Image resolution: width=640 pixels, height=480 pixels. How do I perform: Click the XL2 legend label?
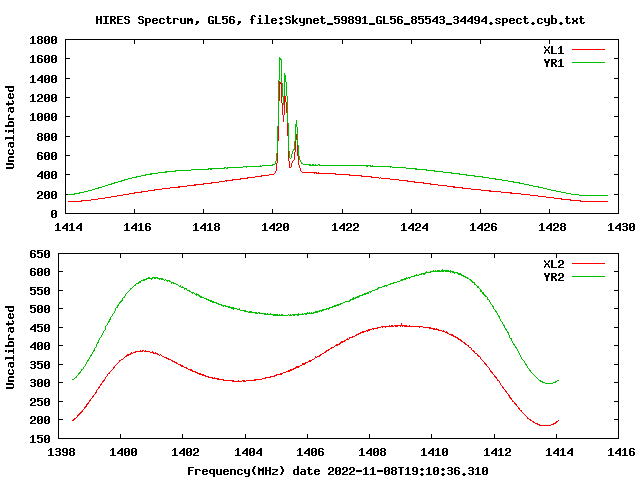553,264
